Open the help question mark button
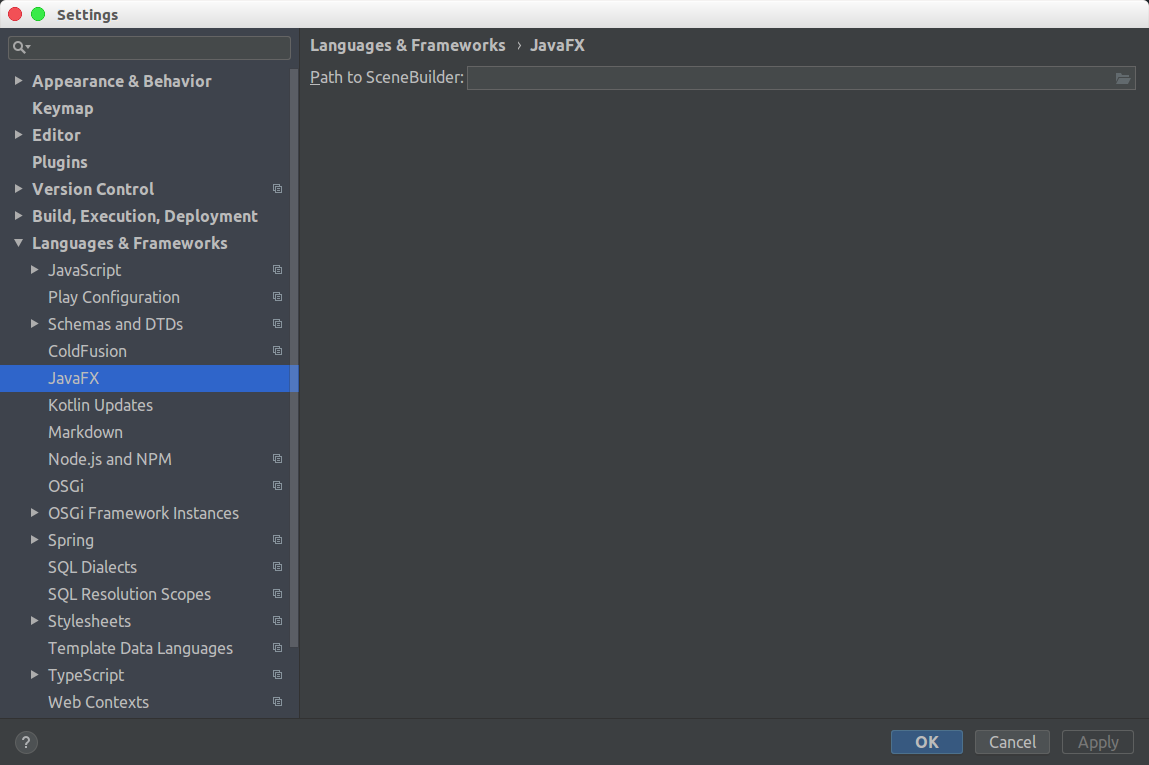1149x765 pixels. click(26, 742)
